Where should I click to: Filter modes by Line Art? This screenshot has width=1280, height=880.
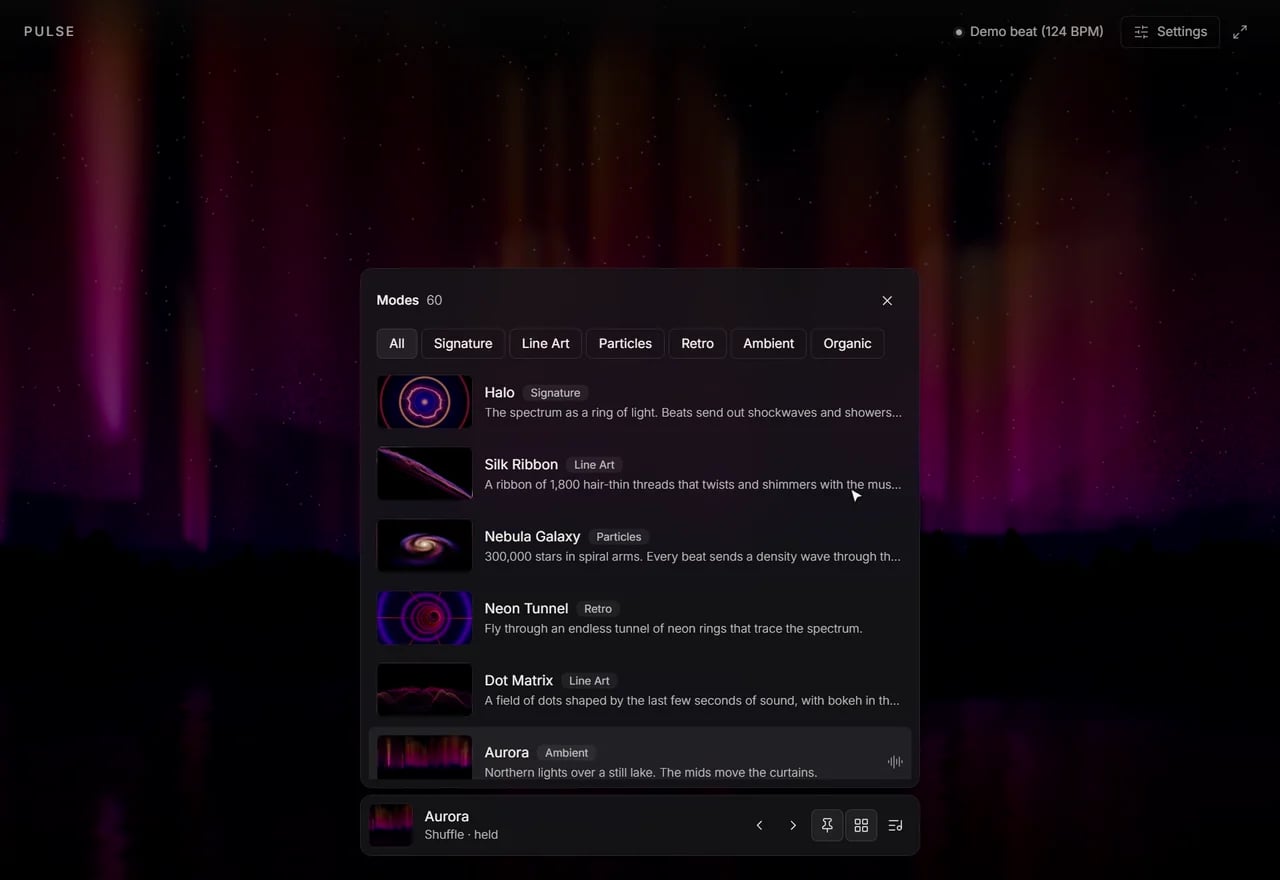(546, 343)
